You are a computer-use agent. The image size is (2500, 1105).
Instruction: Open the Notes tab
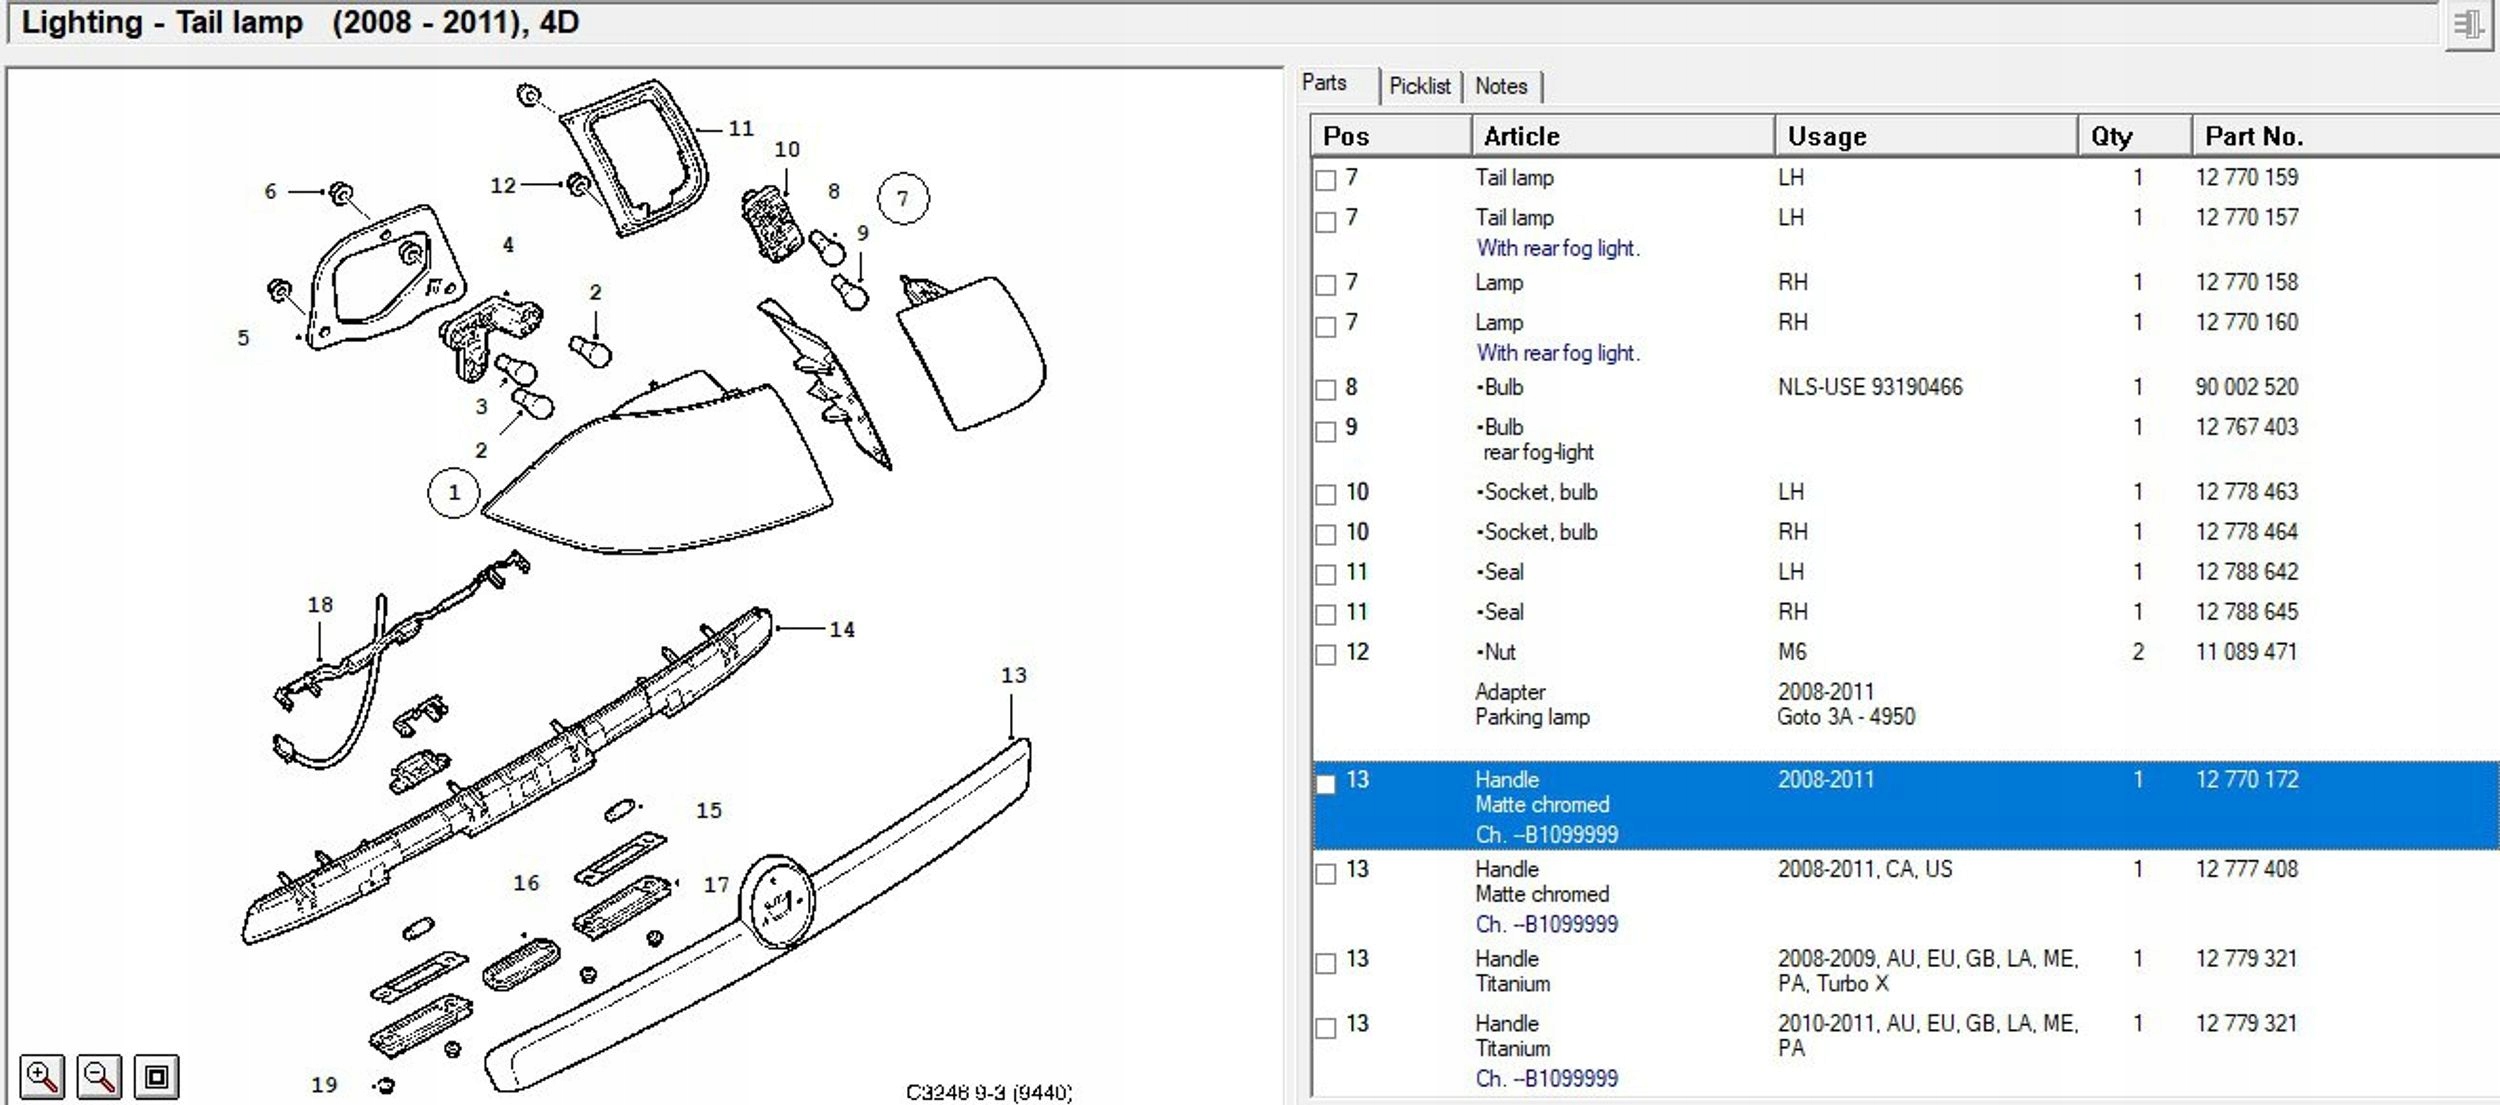pyautogui.click(x=1501, y=86)
